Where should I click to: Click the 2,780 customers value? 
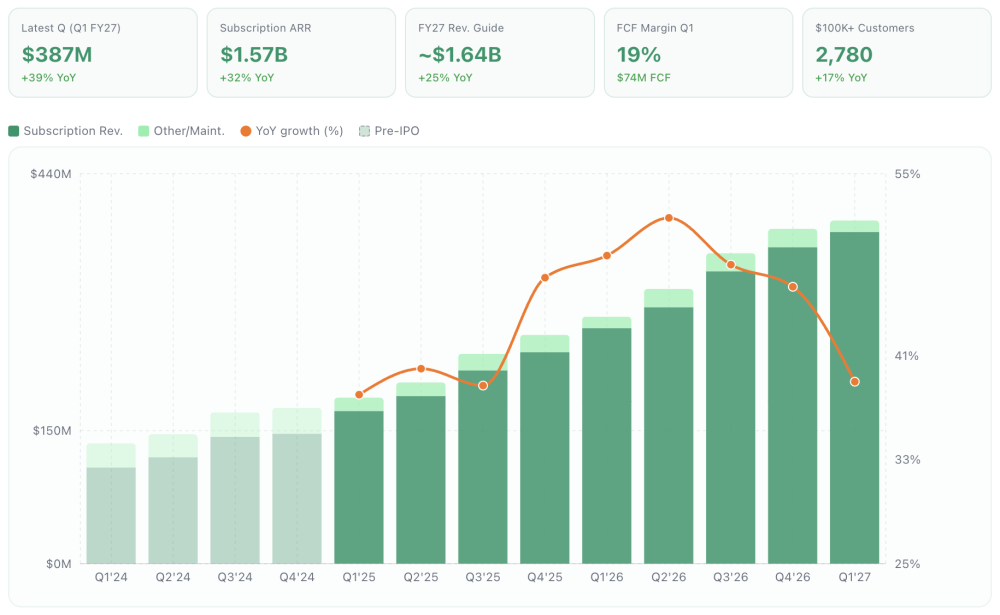pos(844,55)
